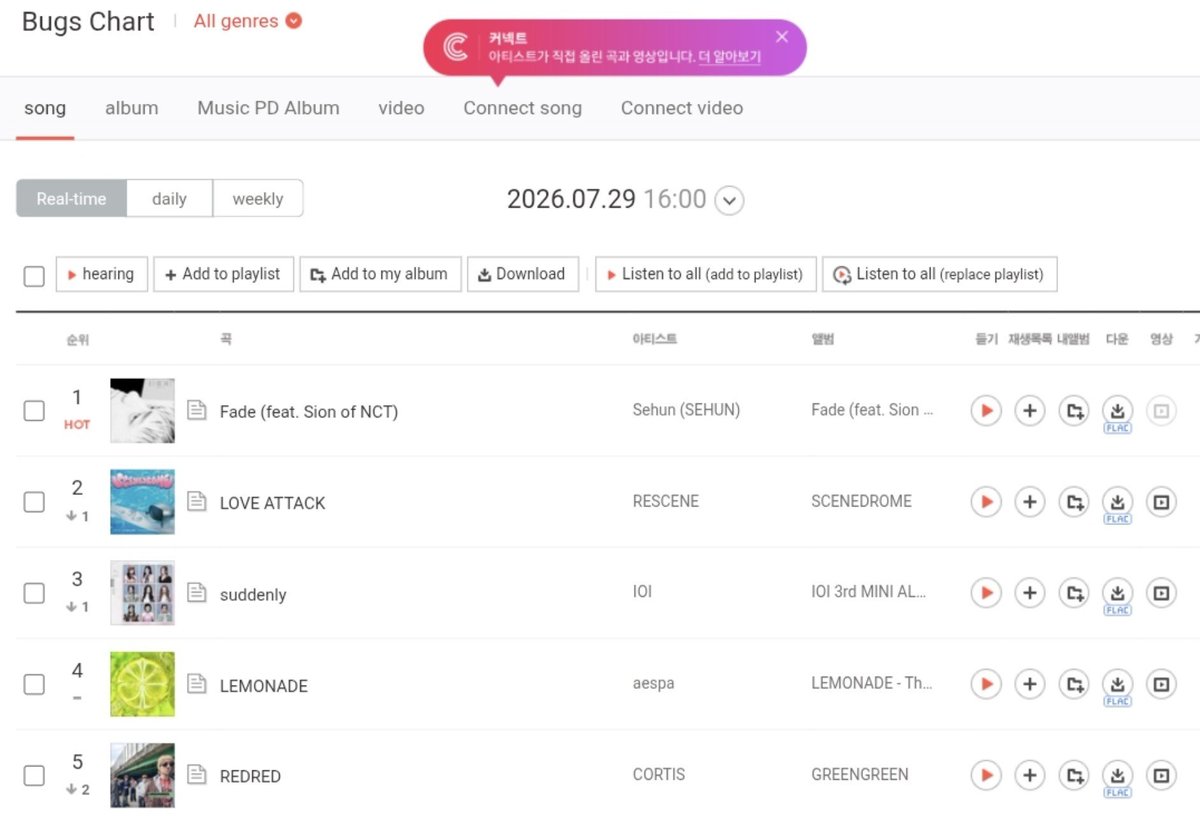Open the GREENGREEN album link

(860, 775)
